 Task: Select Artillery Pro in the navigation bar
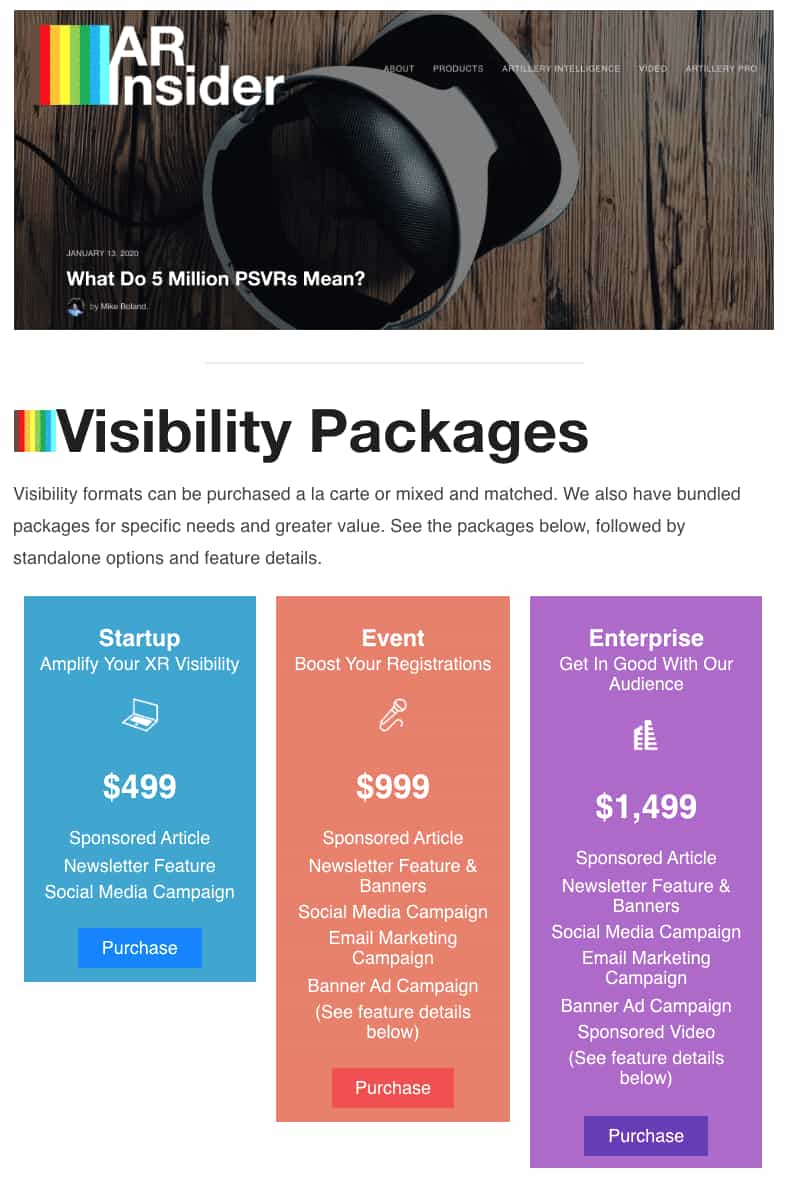721,69
